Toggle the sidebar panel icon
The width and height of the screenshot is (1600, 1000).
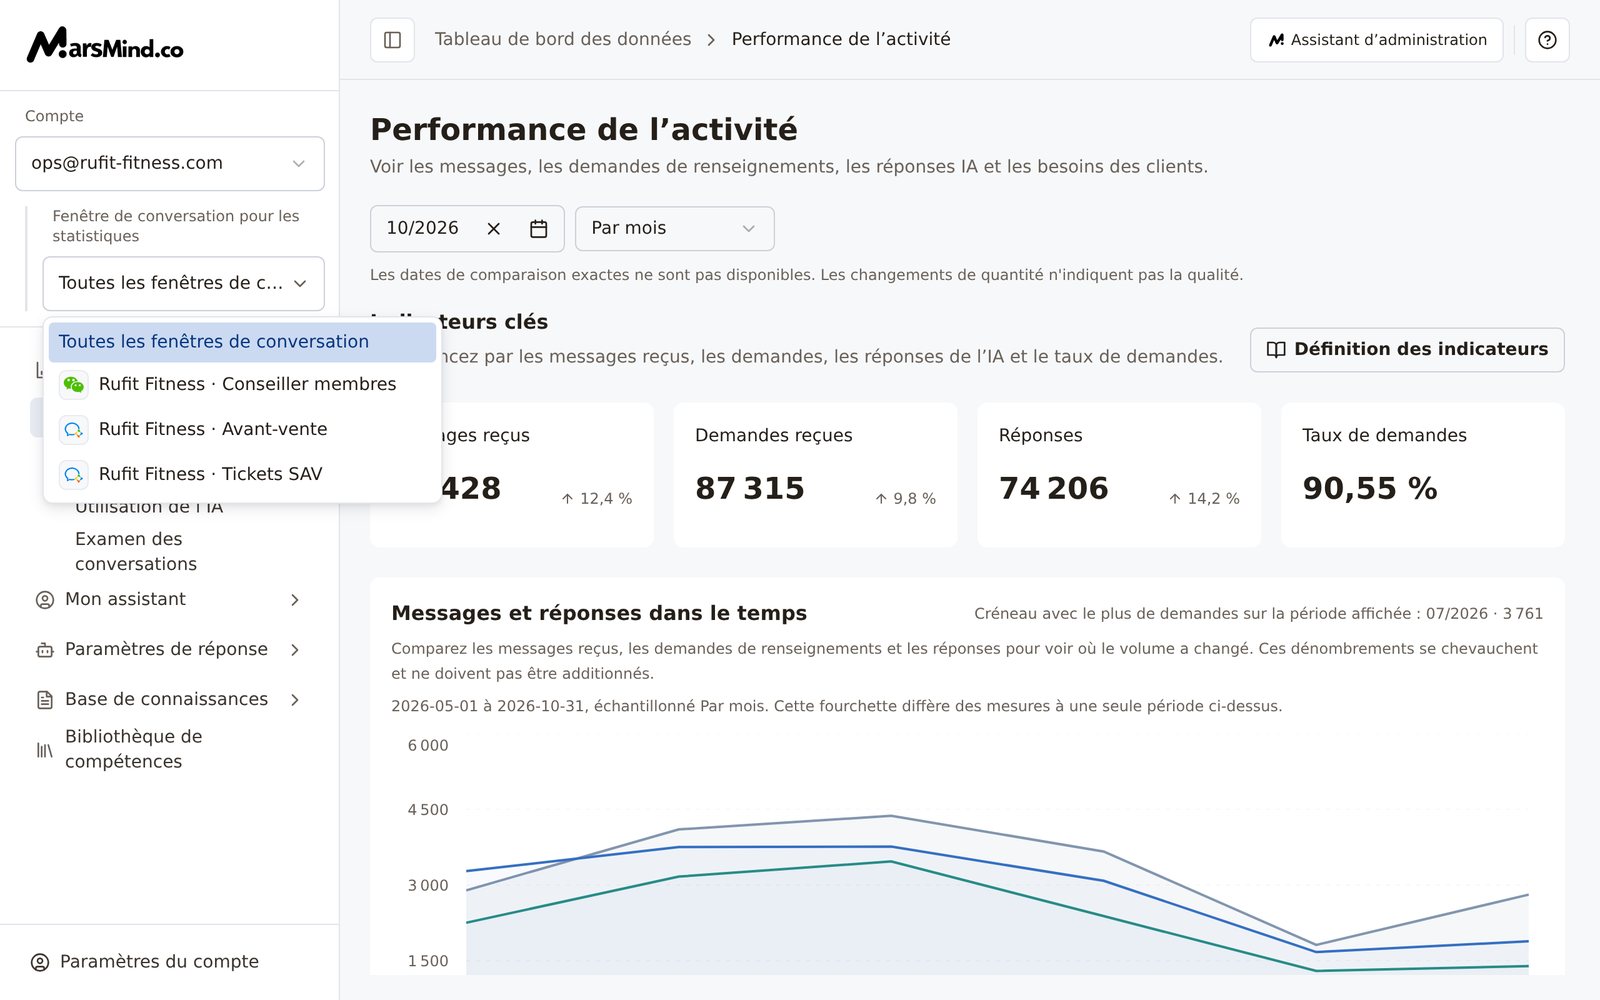coord(392,40)
